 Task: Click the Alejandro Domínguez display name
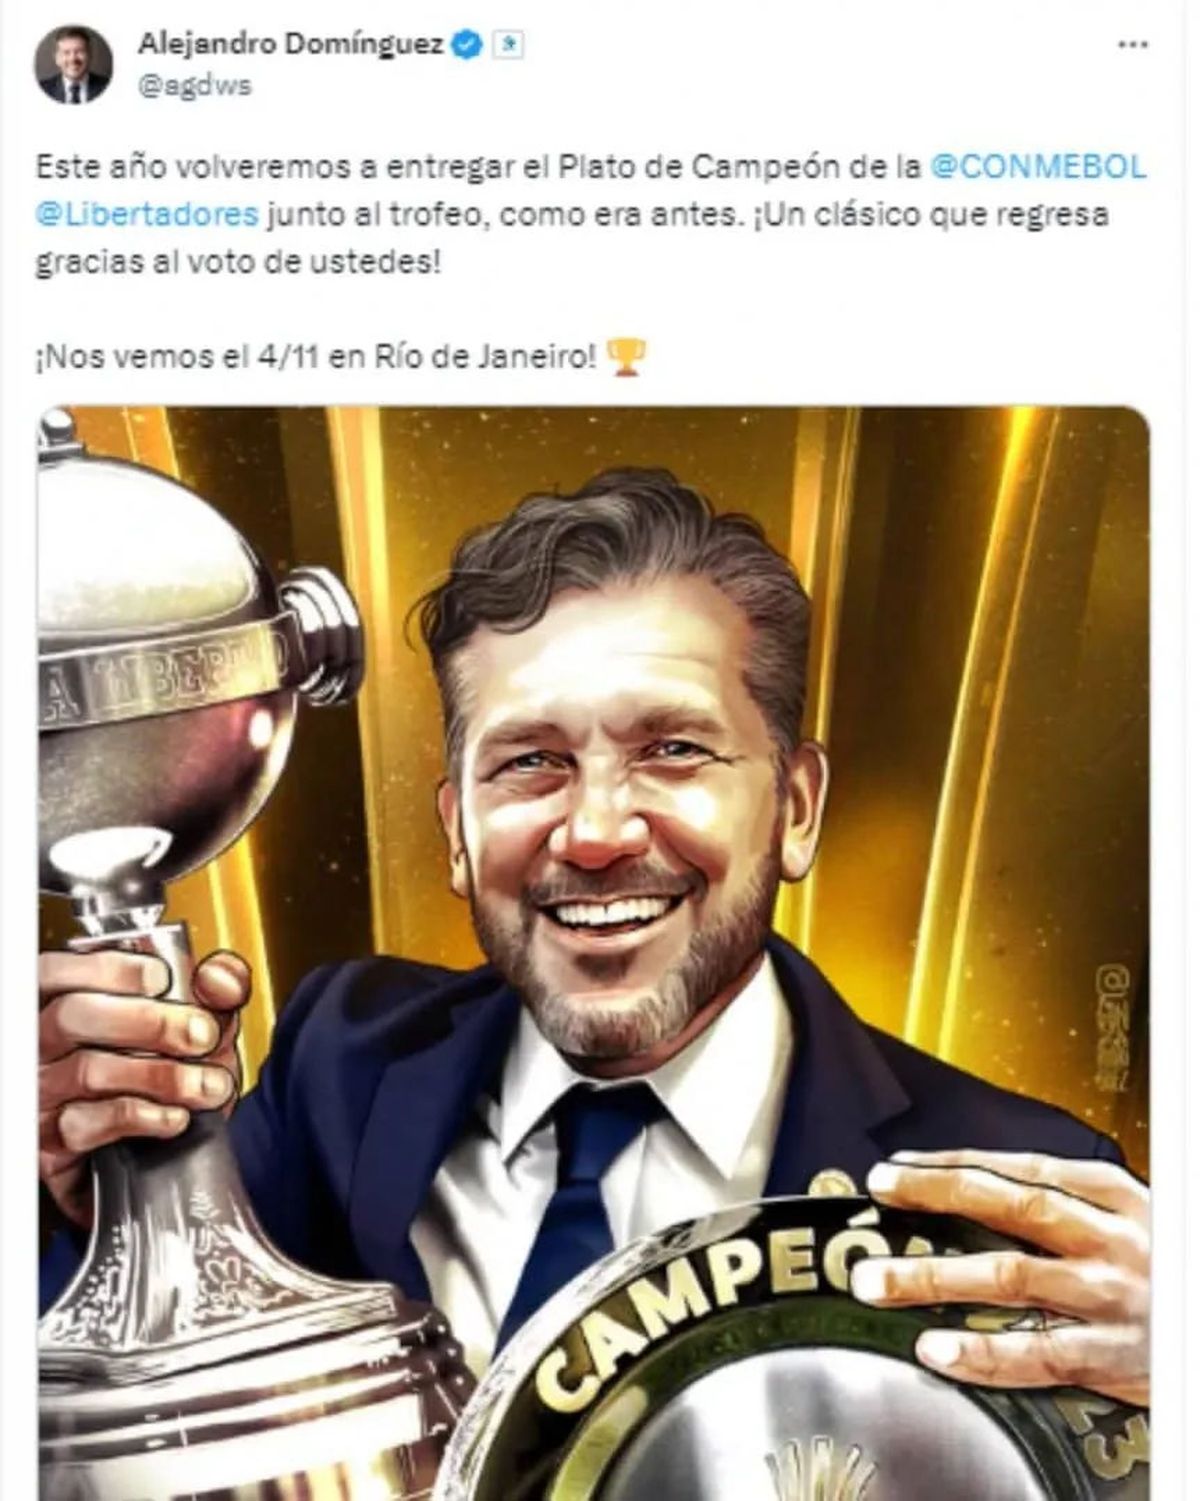[291, 44]
